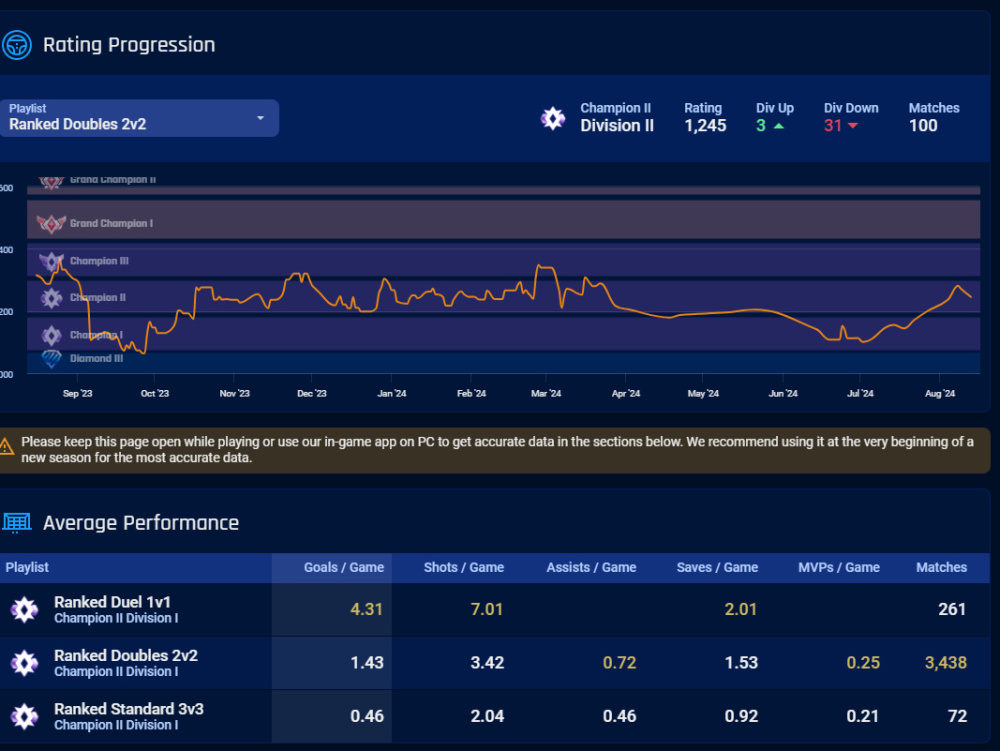1000x751 pixels.
Task: Click the Grand Champion I band label
Action: coord(112,224)
